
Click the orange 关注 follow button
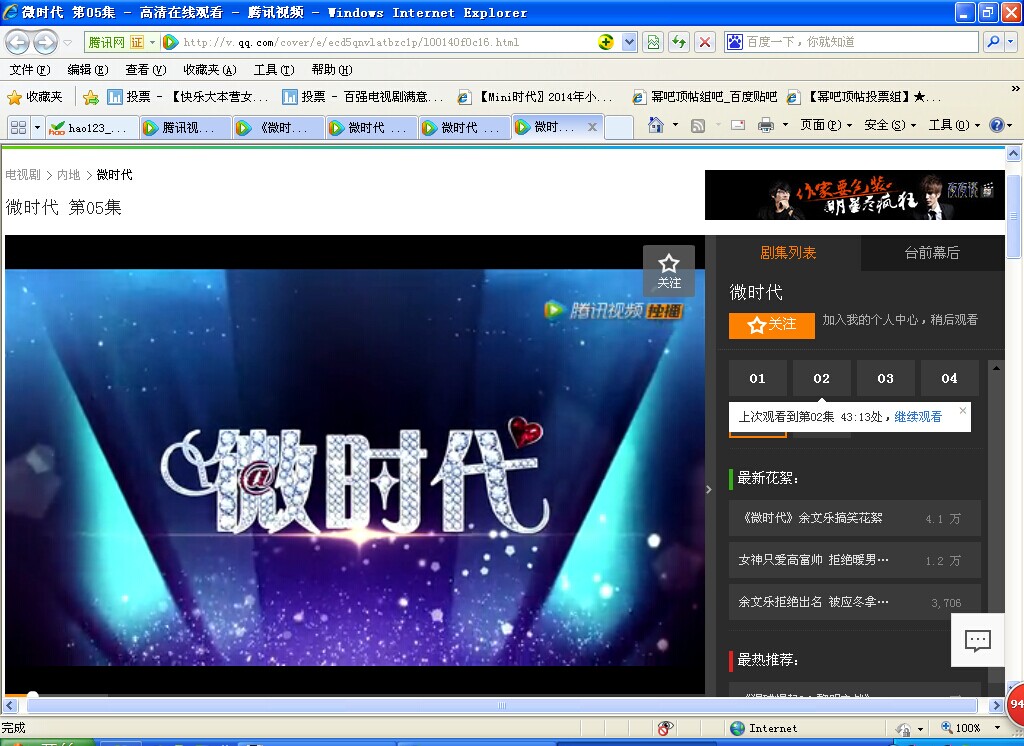[772, 325]
